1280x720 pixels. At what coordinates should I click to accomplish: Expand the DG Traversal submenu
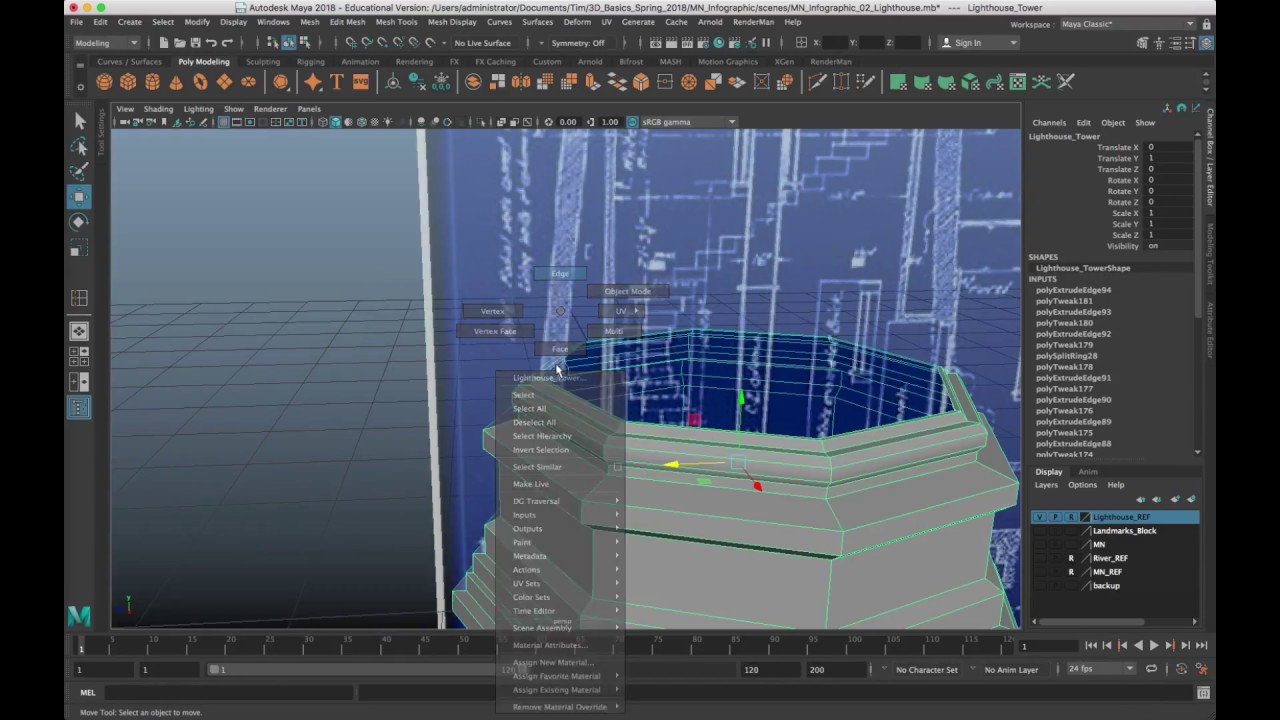pos(565,501)
